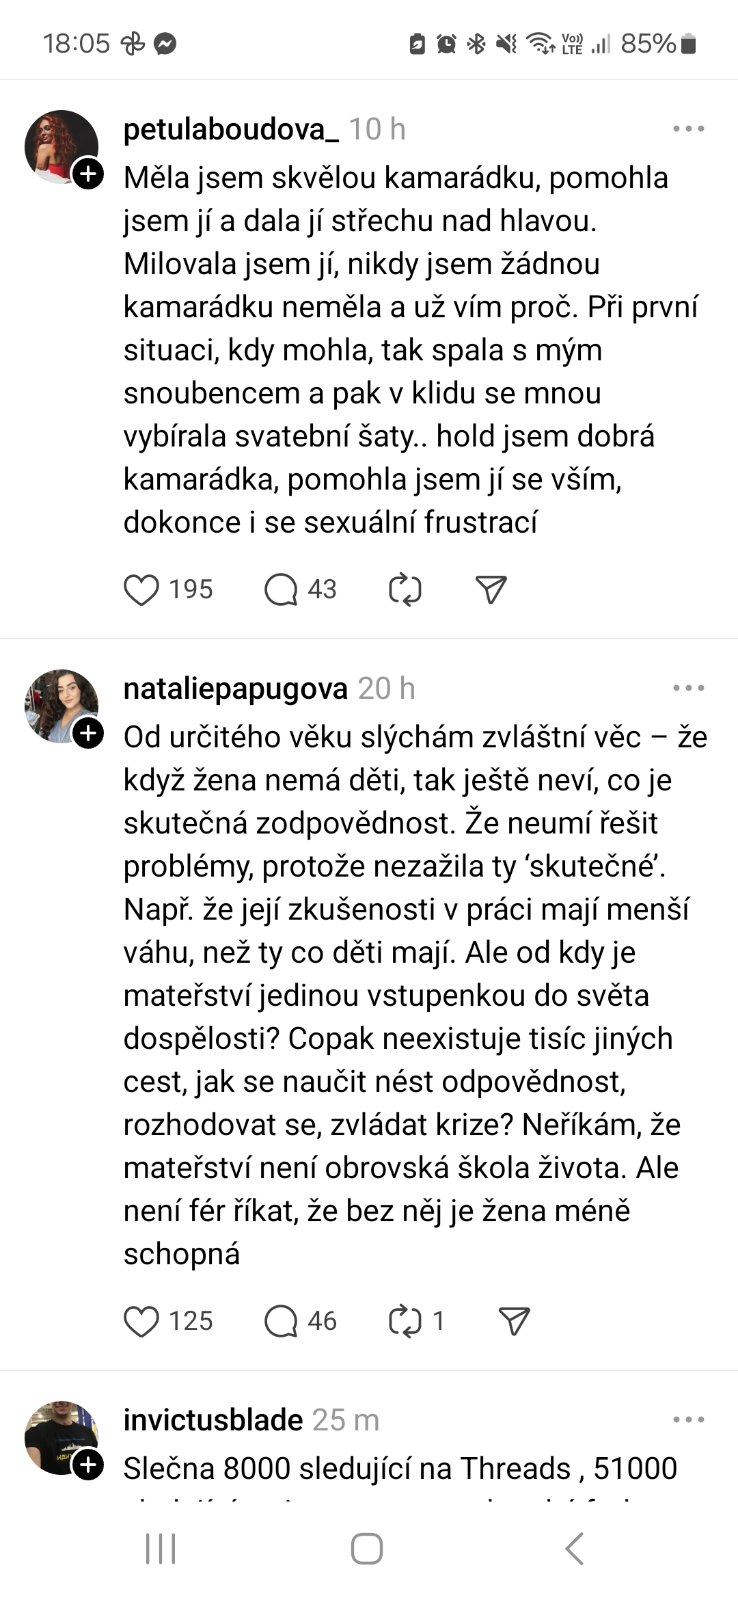This screenshot has width=738, height=1600.
Task: Open invictusblade profile via username
Action: (x=213, y=1420)
